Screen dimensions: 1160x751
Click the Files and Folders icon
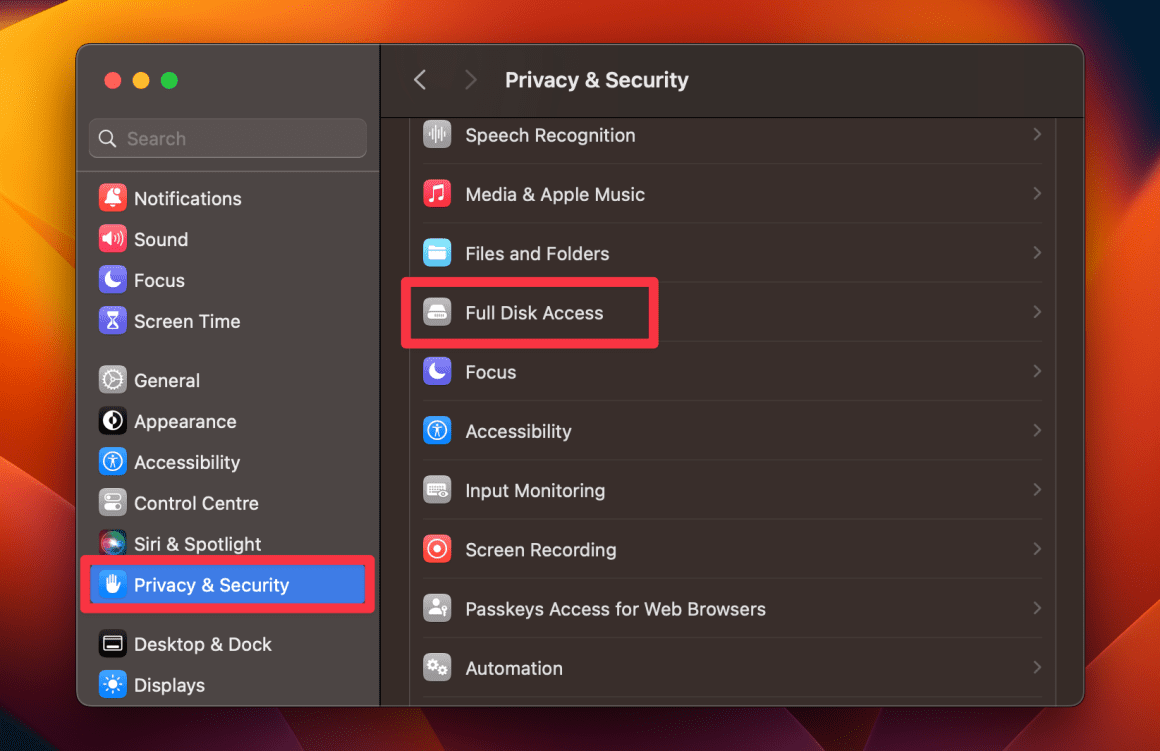point(437,253)
